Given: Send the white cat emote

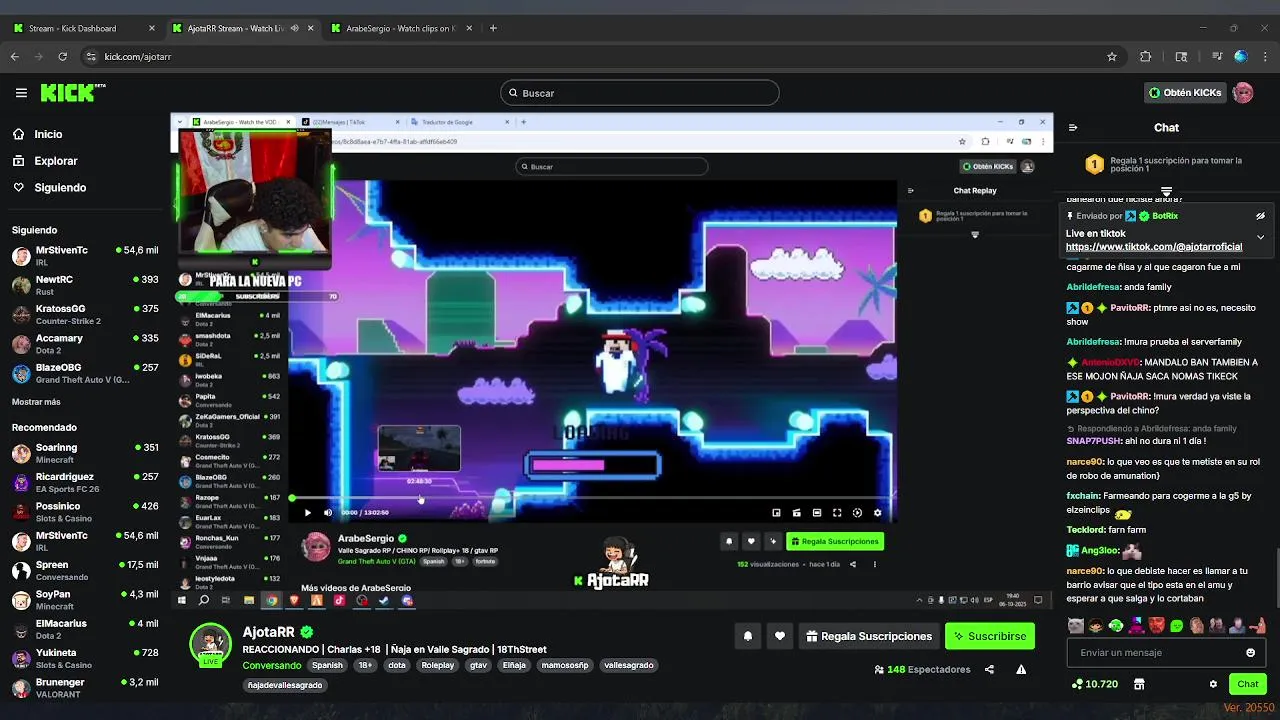Looking at the screenshot, I should (x=1076, y=626).
